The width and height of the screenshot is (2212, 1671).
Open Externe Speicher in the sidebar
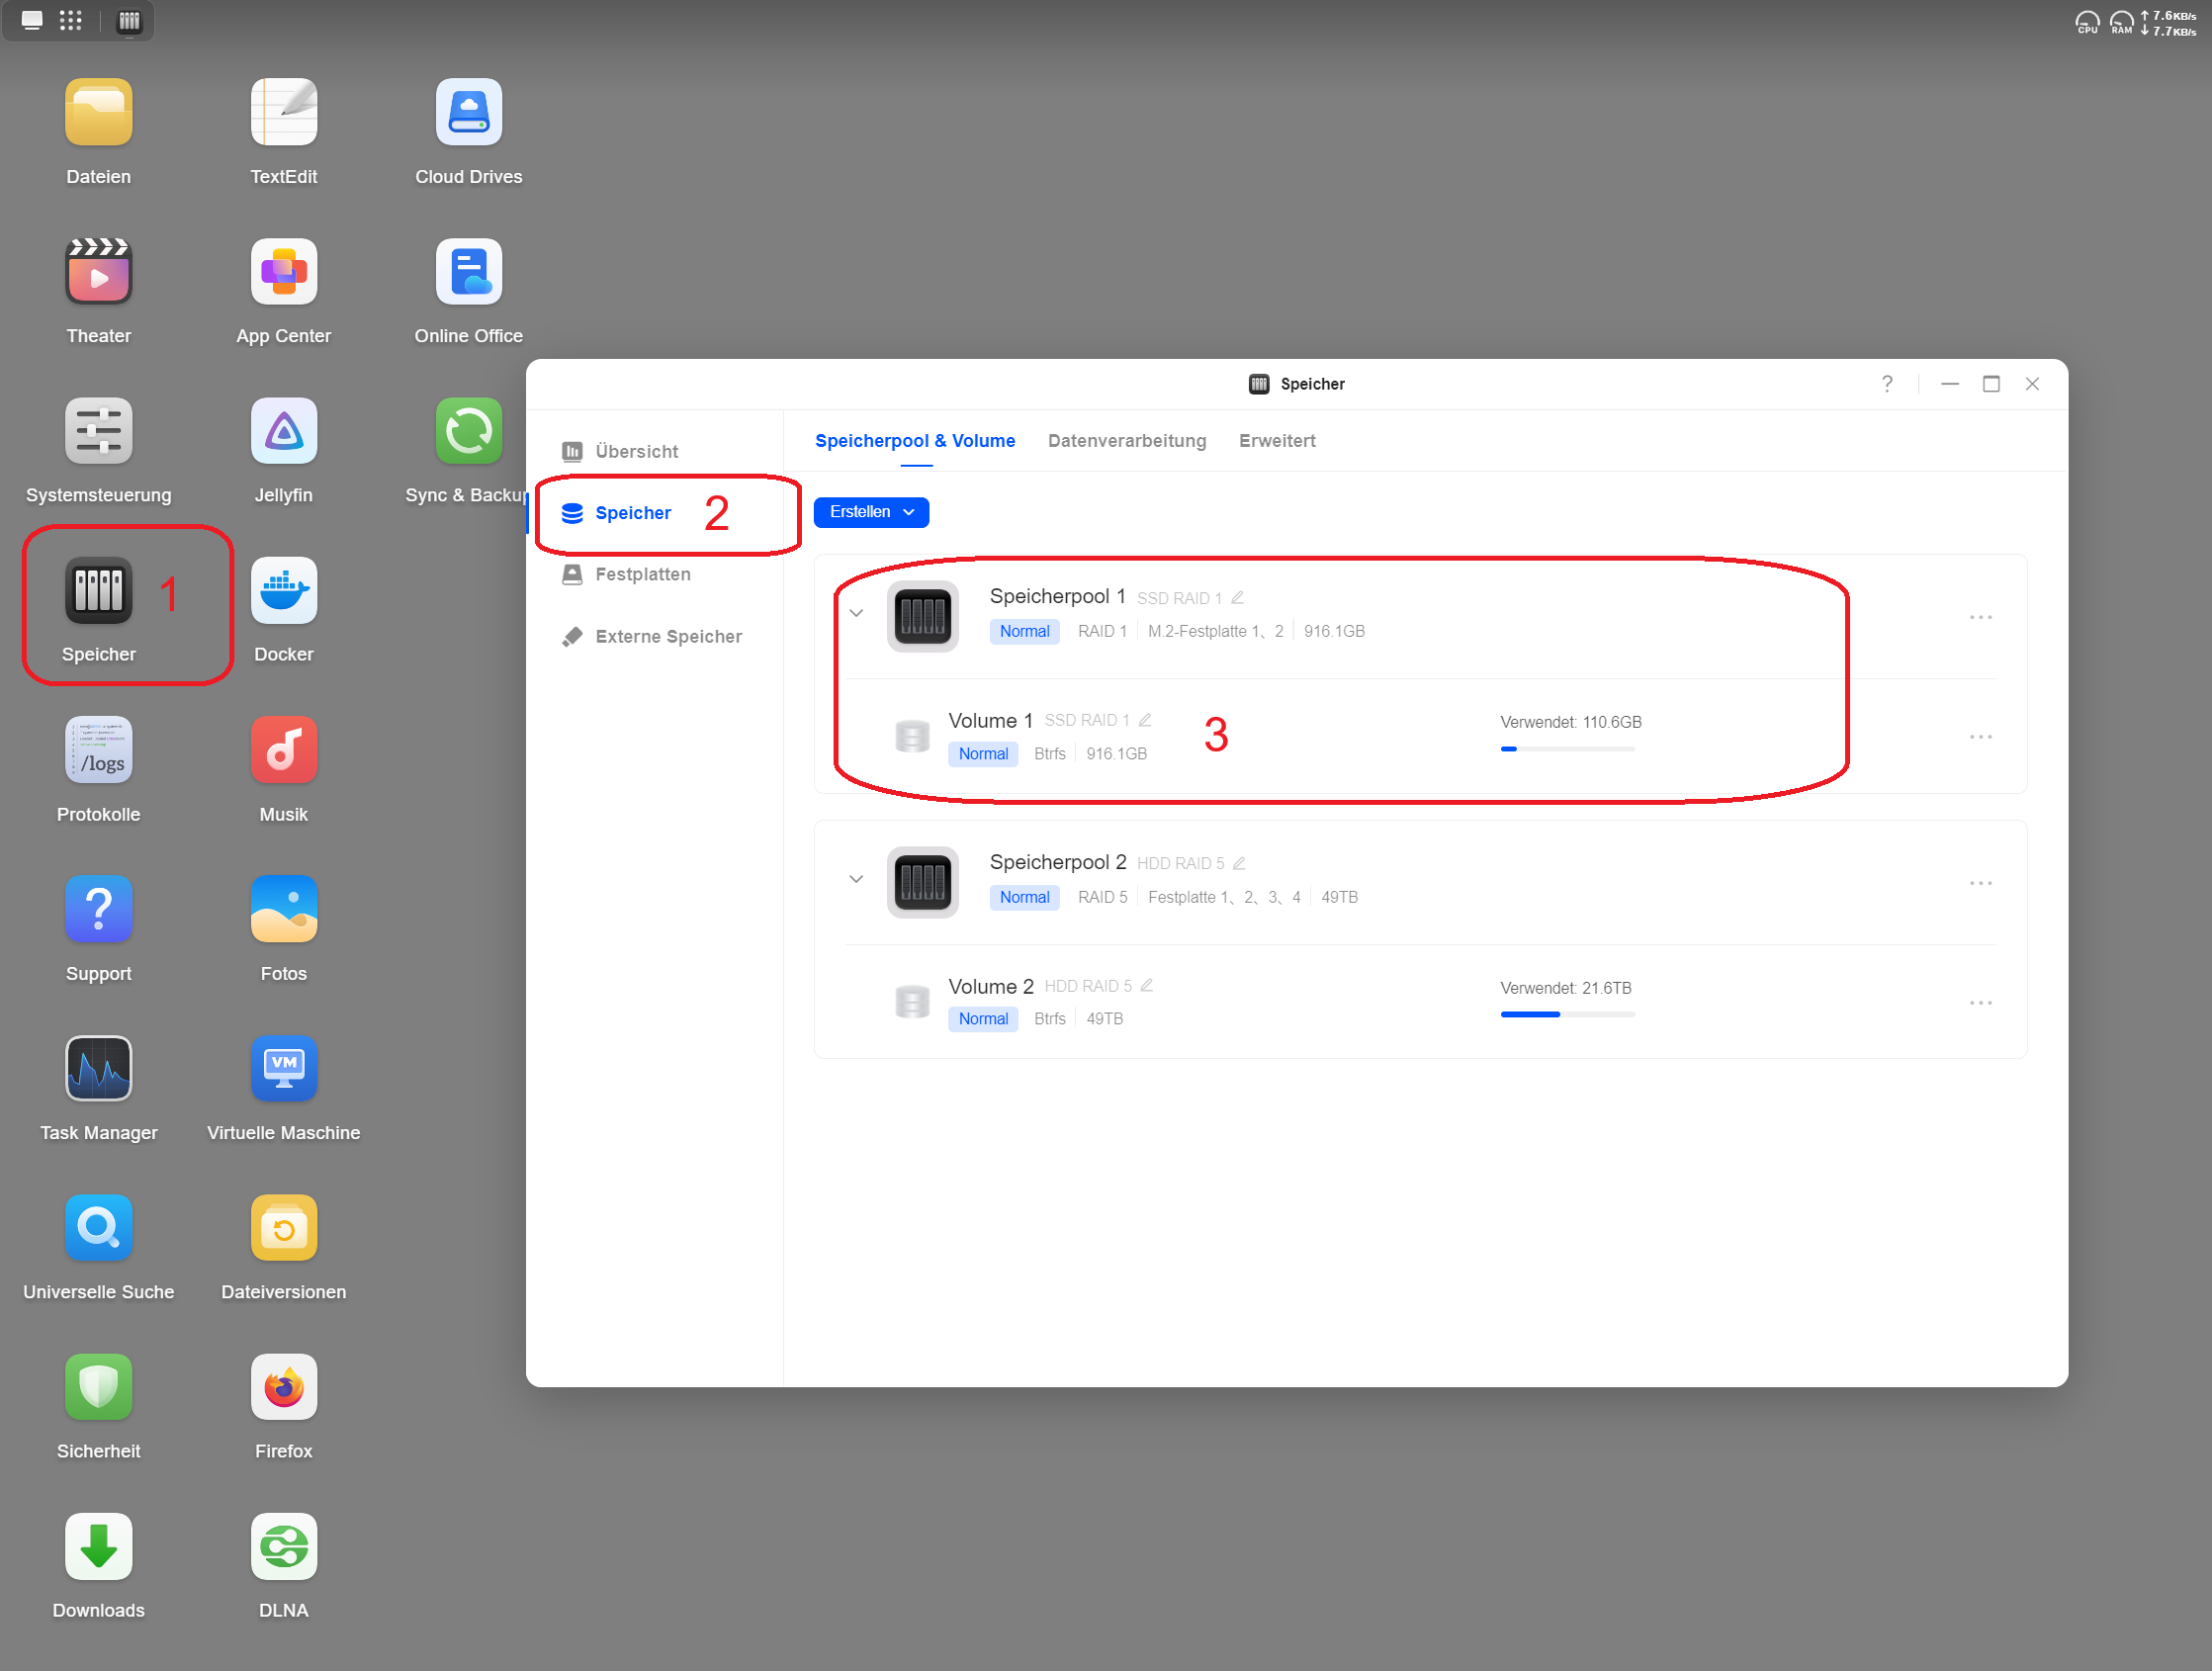click(x=667, y=637)
